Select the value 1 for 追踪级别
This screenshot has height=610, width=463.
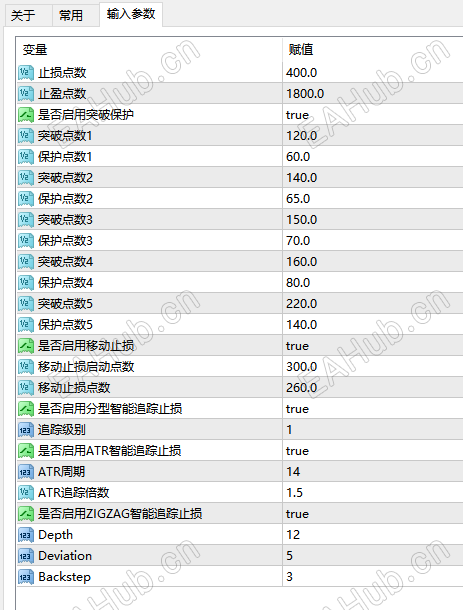tap(289, 430)
